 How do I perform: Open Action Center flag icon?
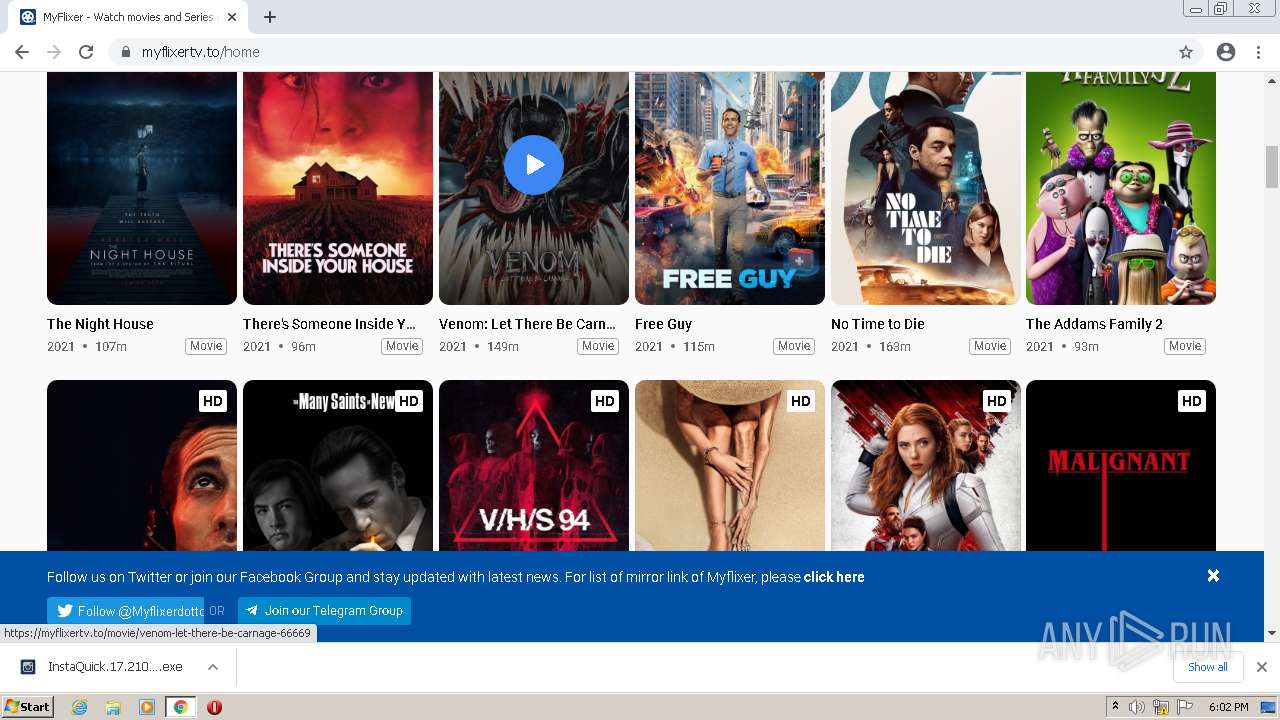pyautogui.click(x=1185, y=707)
